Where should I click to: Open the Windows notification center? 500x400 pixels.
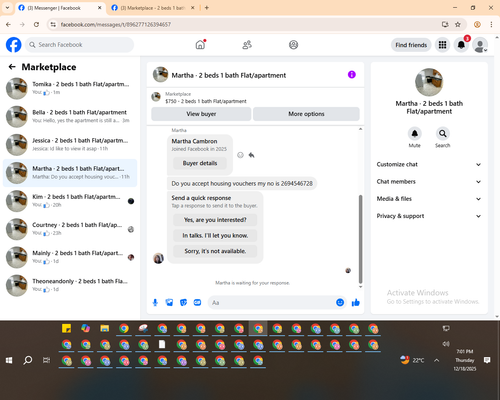[x=487, y=360]
